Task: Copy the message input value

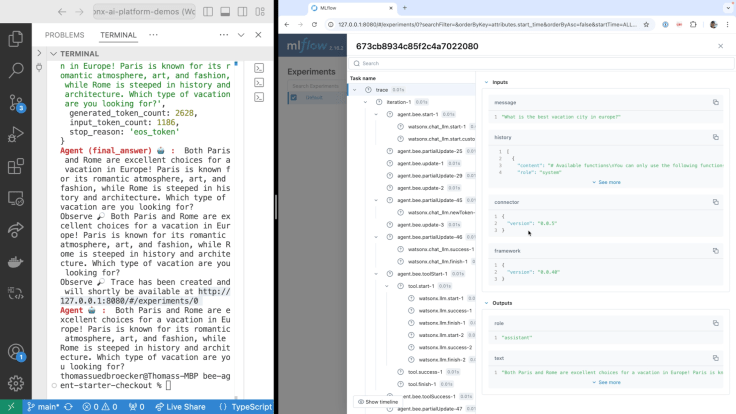Action: pyautogui.click(x=715, y=102)
